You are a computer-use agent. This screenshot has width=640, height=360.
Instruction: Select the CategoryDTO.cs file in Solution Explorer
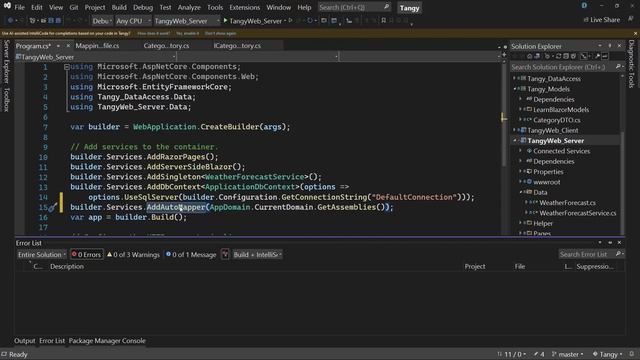pos(556,120)
